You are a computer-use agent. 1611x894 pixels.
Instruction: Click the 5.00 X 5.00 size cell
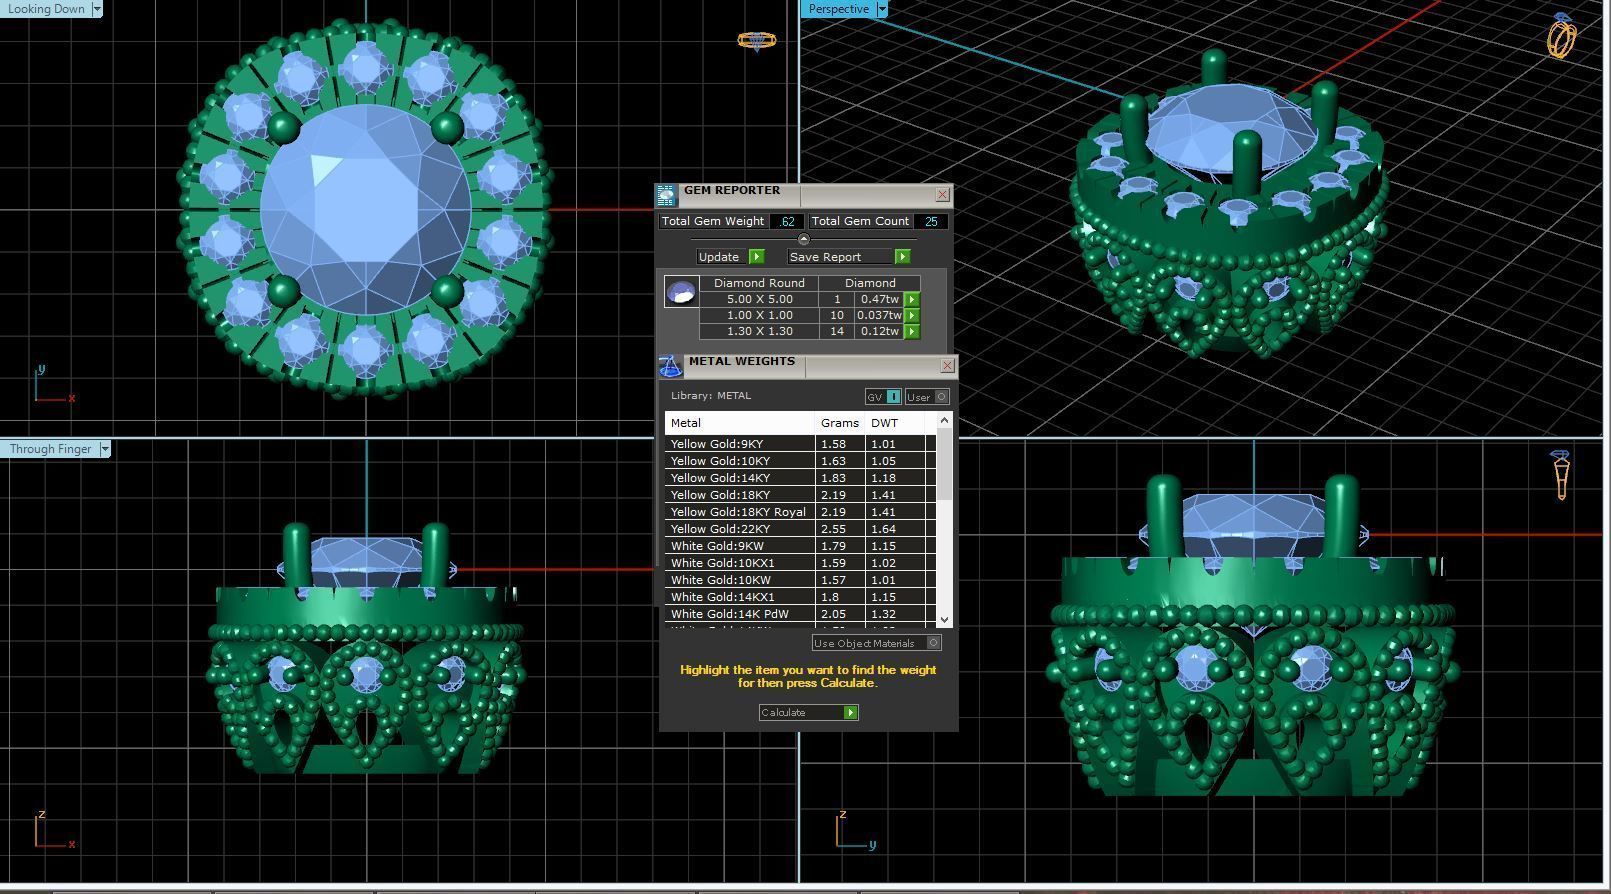point(759,299)
